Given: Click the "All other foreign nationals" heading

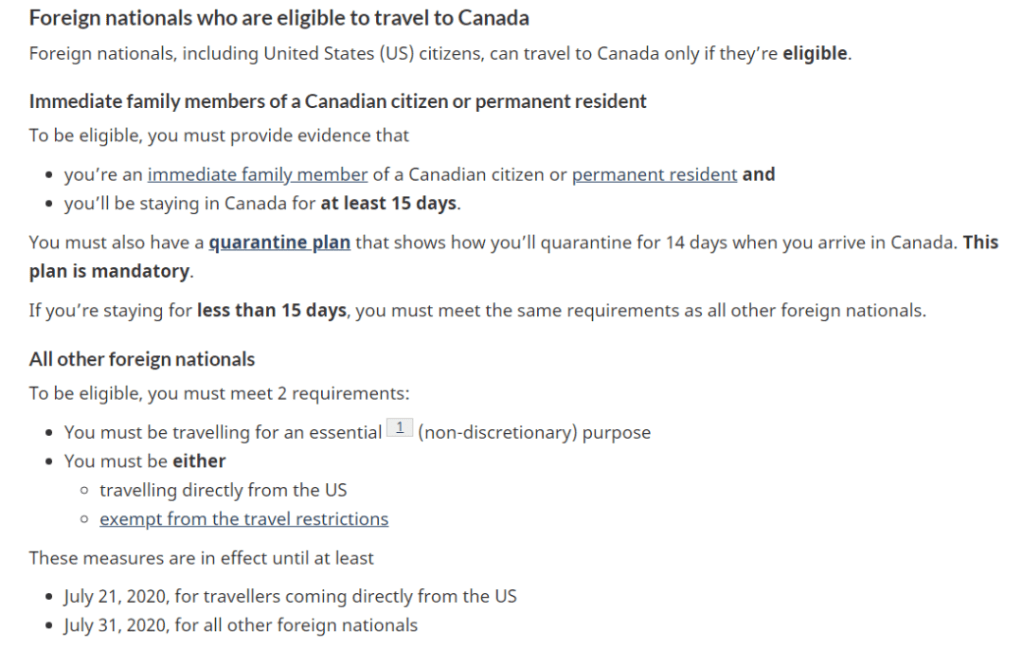Looking at the screenshot, I should click(x=142, y=359).
